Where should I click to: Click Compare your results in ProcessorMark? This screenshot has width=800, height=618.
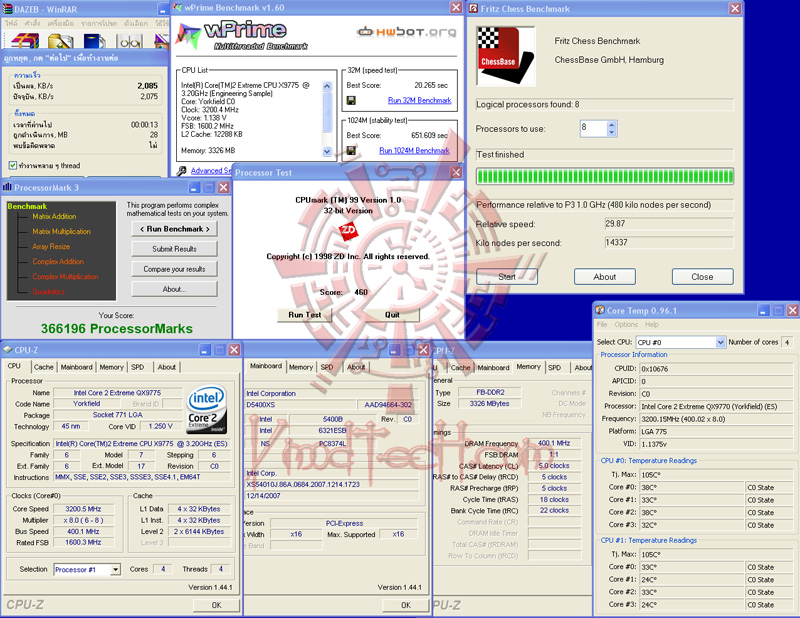(174, 269)
